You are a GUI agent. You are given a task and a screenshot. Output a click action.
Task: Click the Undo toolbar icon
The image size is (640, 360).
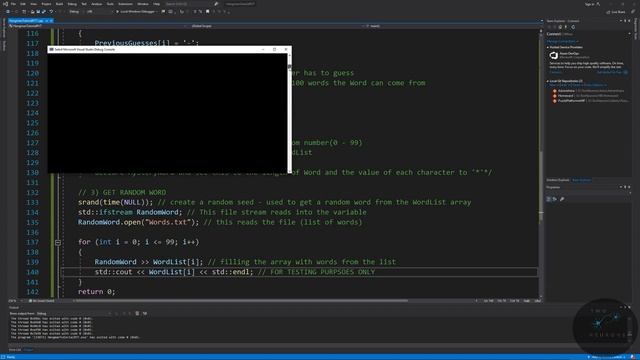[x=51, y=11]
